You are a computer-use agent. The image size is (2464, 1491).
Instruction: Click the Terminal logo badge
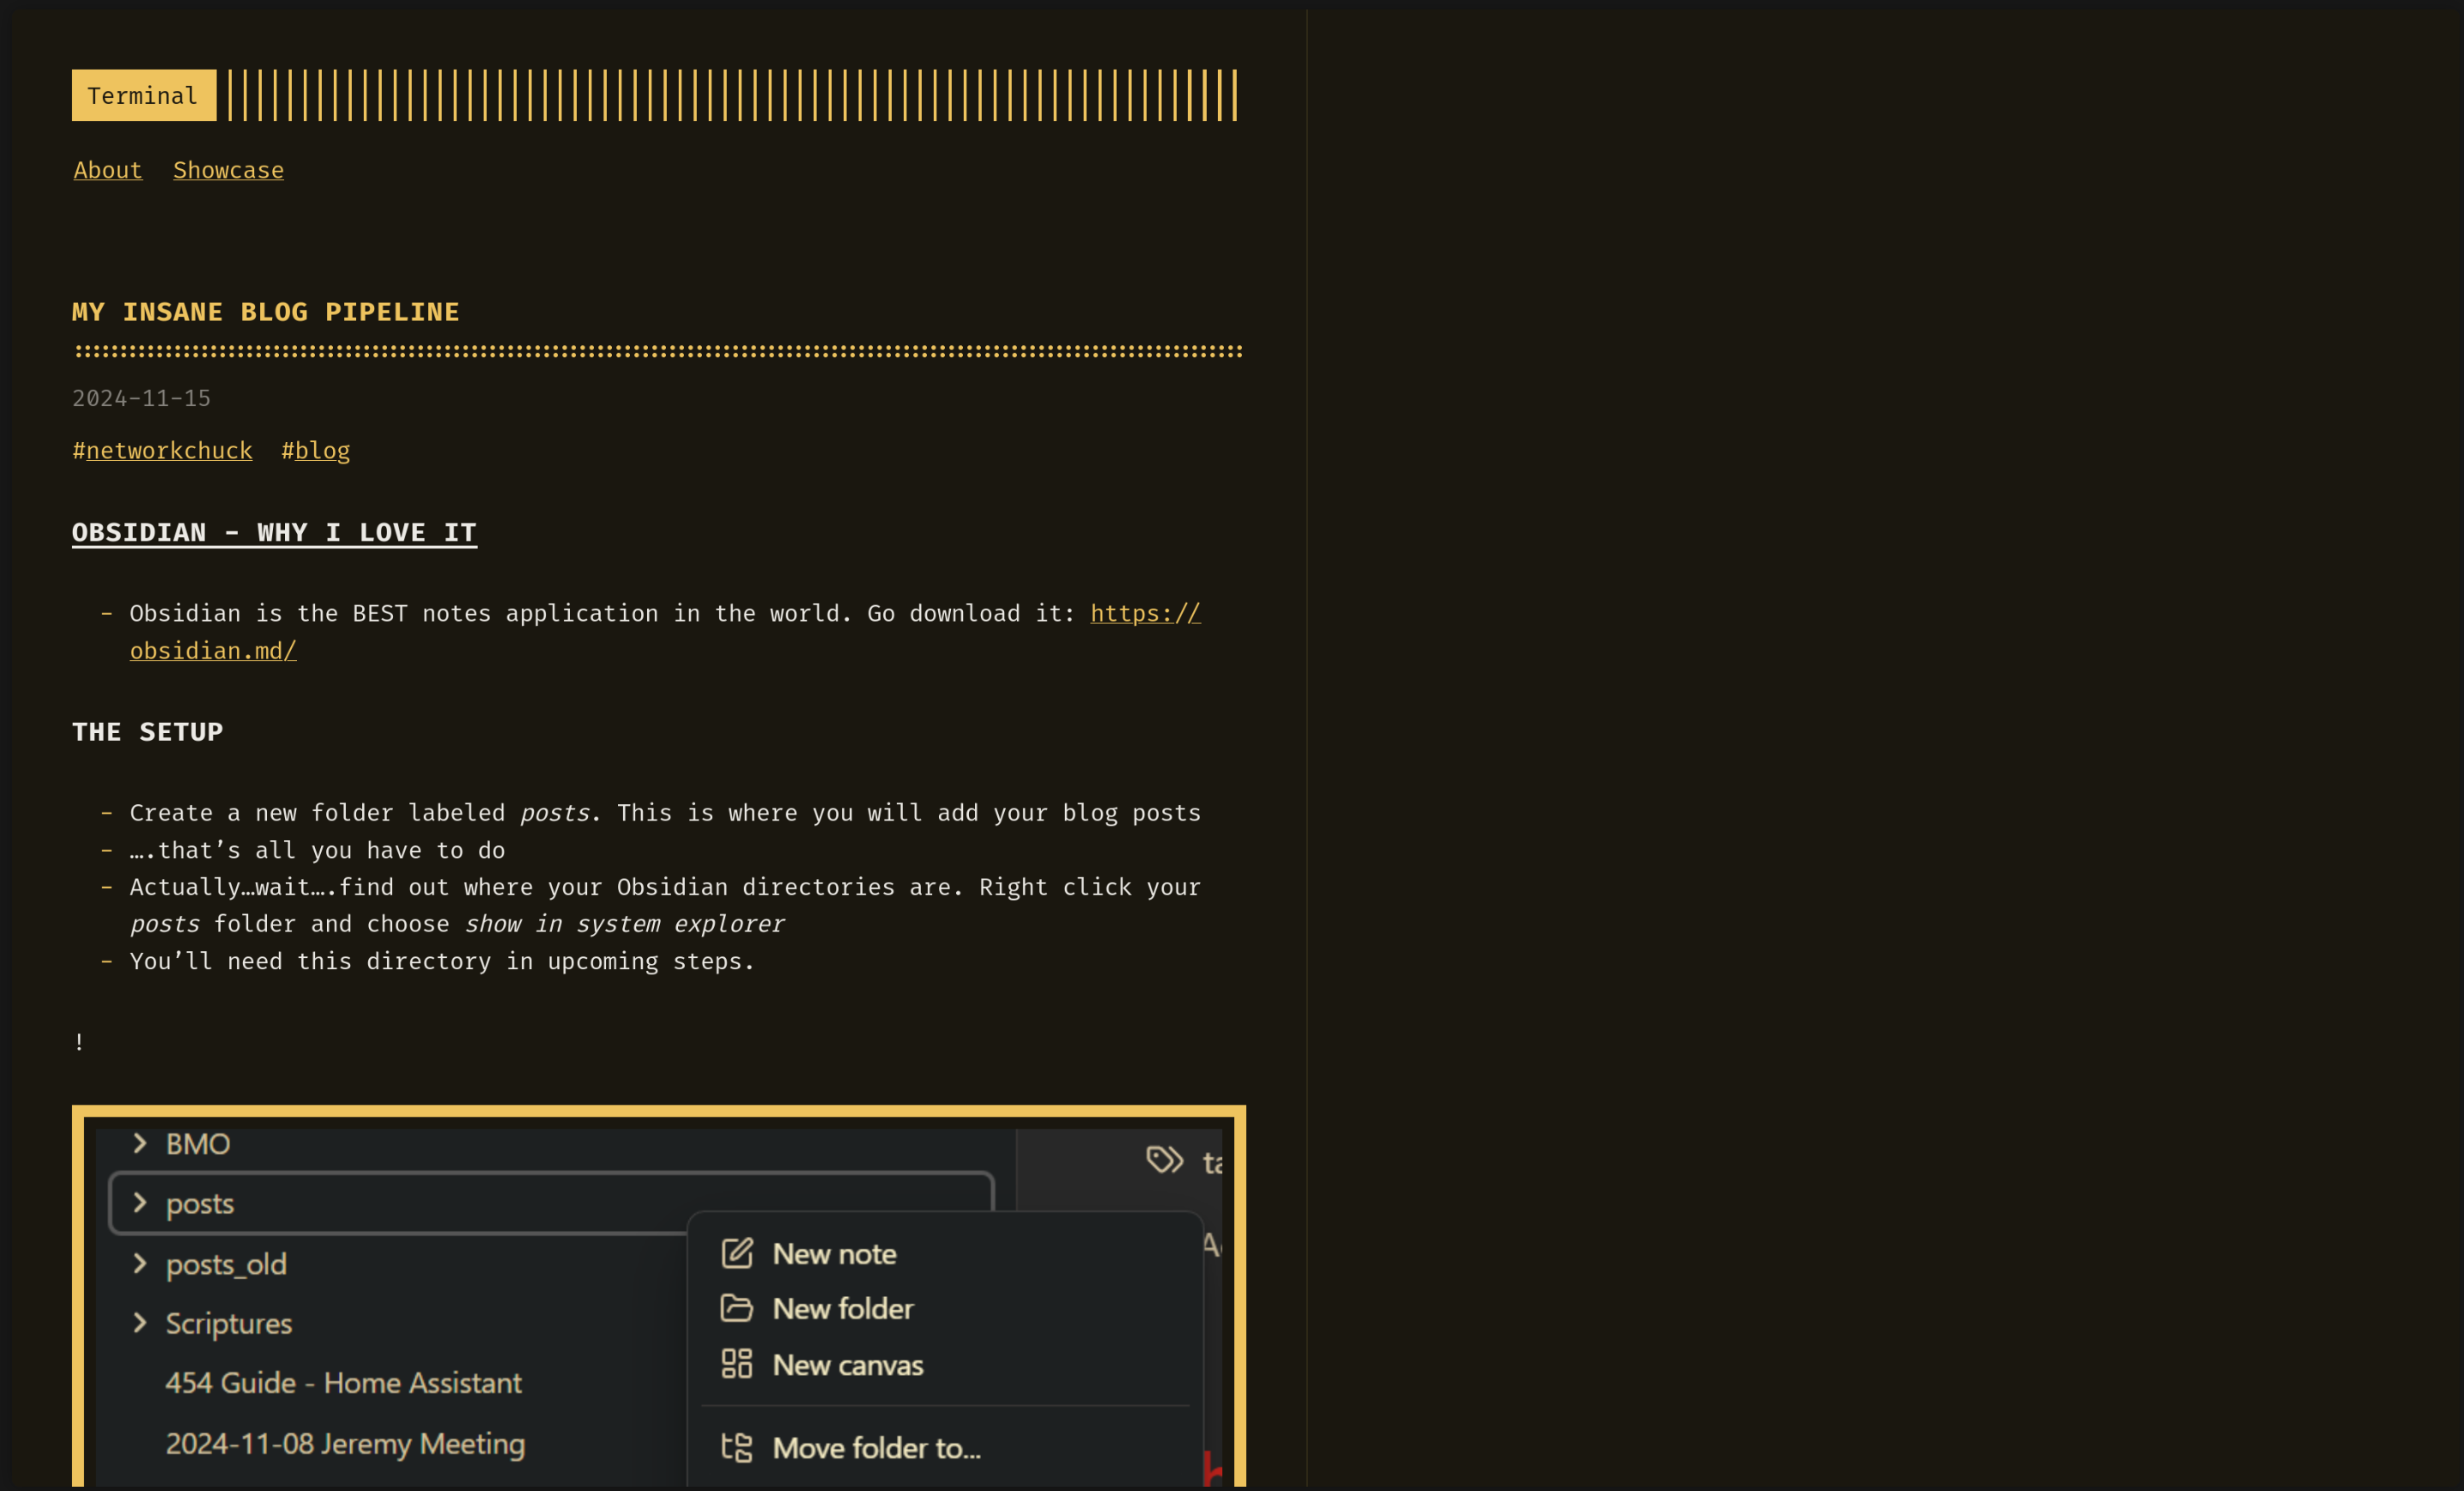pyautogui.click(x=144, y=95)
